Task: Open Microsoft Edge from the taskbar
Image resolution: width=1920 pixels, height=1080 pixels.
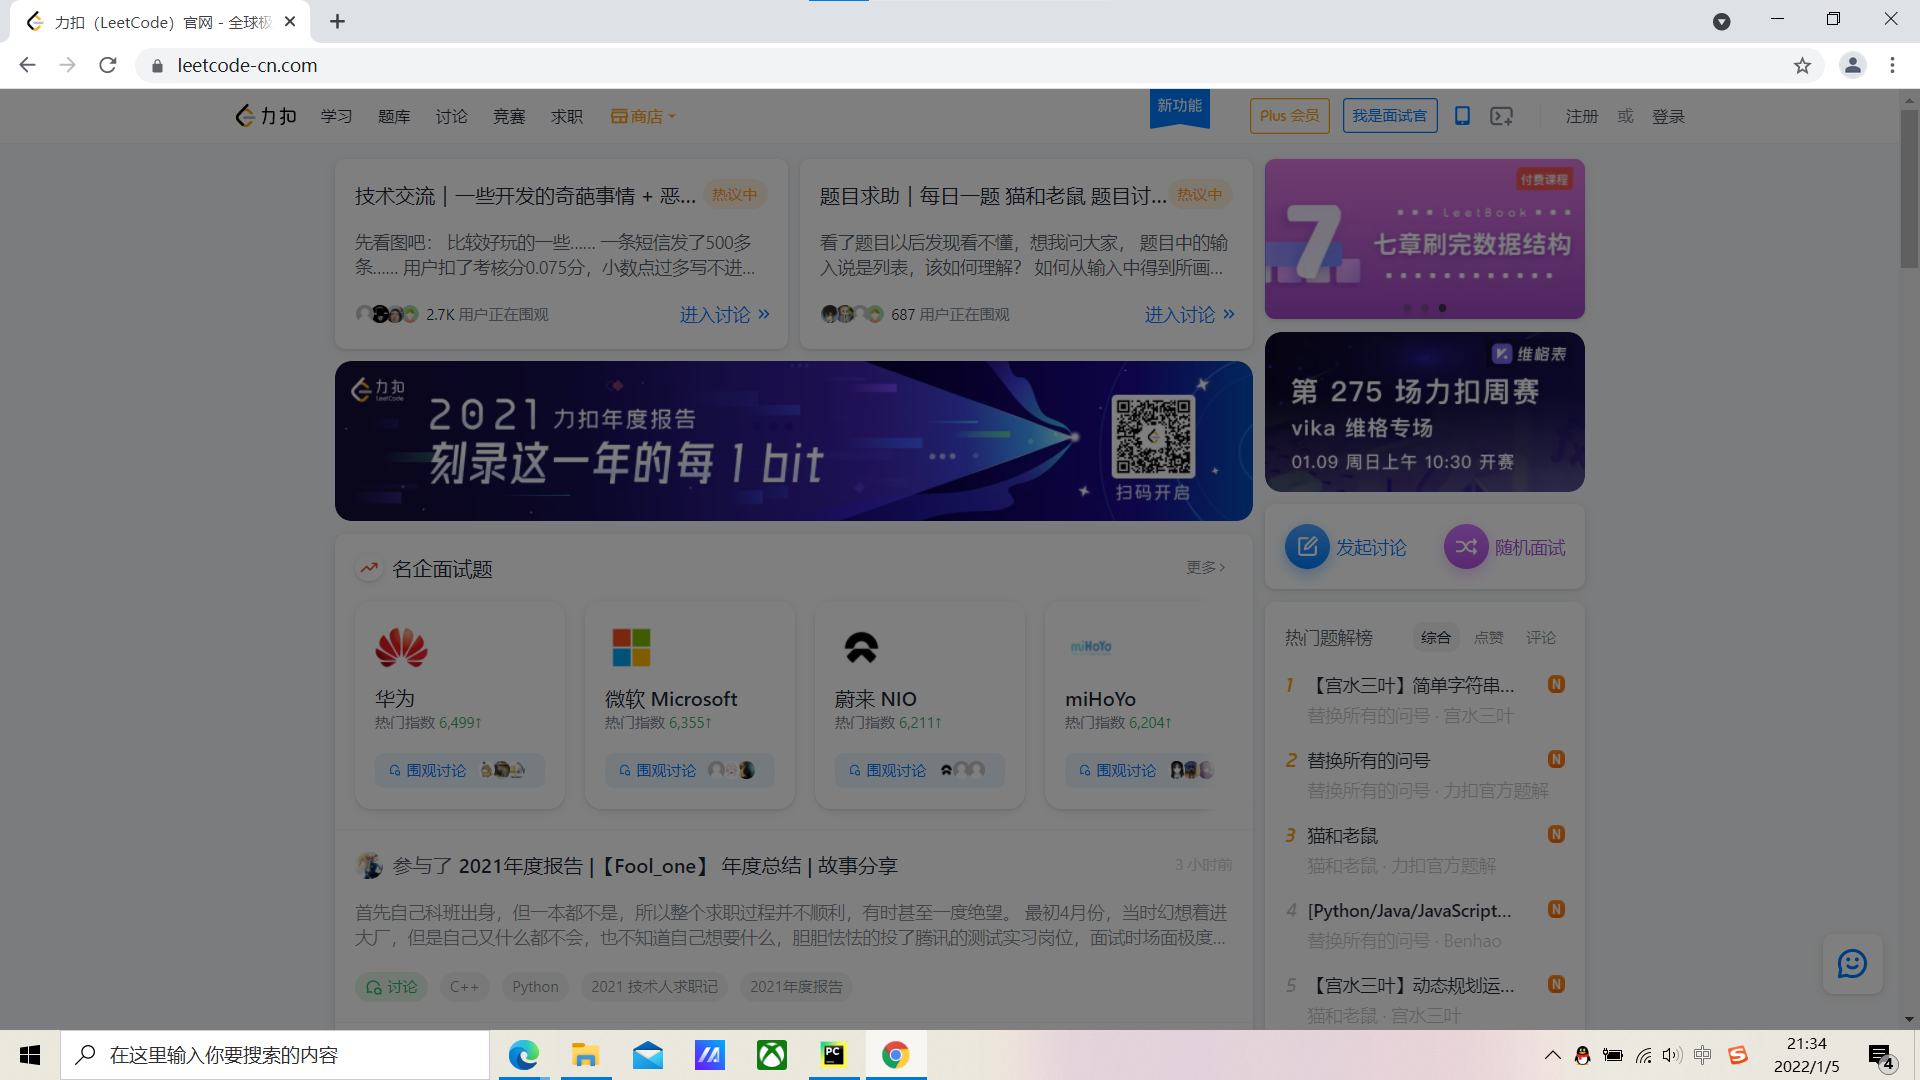Action: click(523, 1055)
